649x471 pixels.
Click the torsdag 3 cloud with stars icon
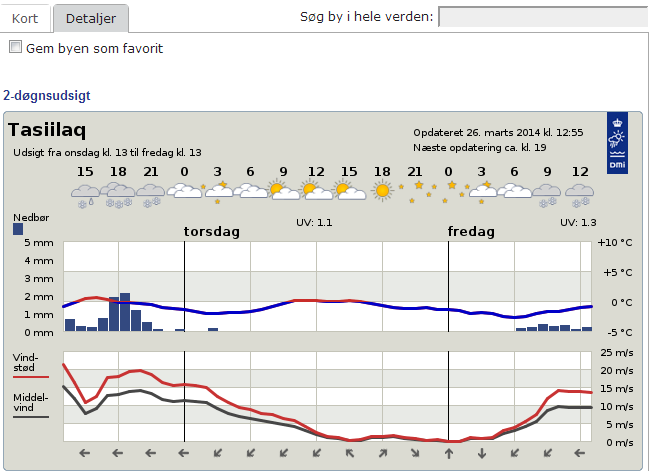coord(218,193)
